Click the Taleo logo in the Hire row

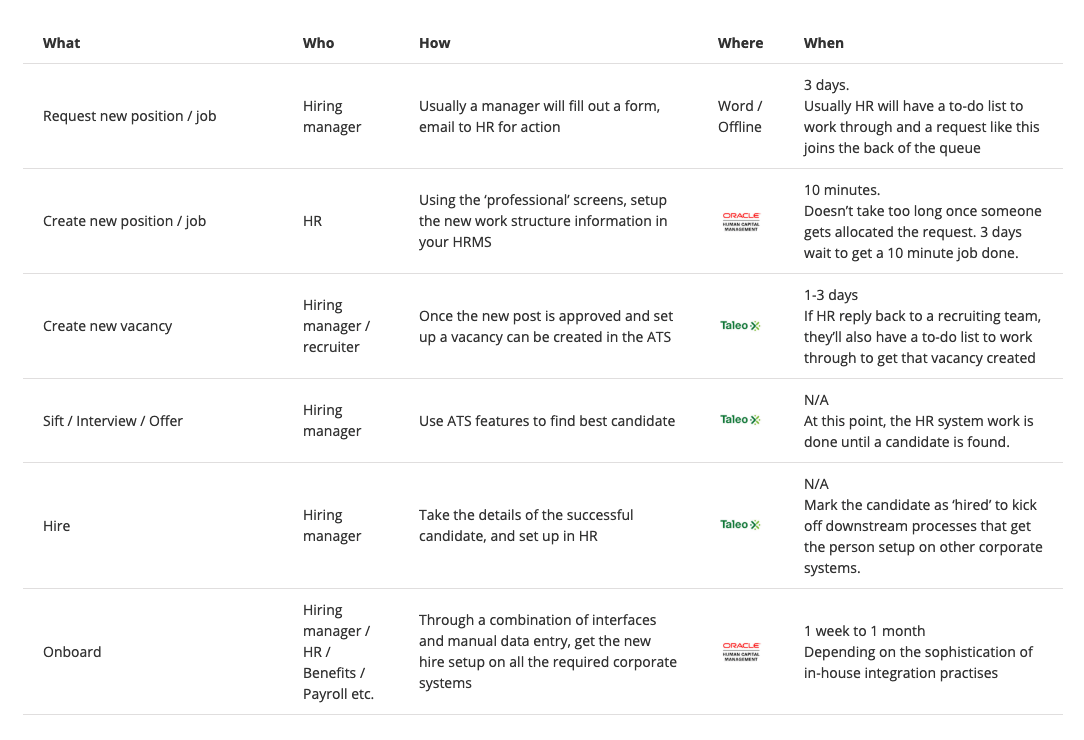click(740, 525)
